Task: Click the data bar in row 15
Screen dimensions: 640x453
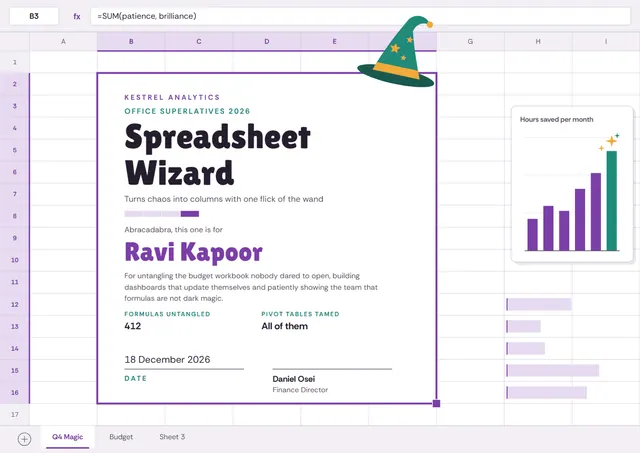Action: point(553,371)
